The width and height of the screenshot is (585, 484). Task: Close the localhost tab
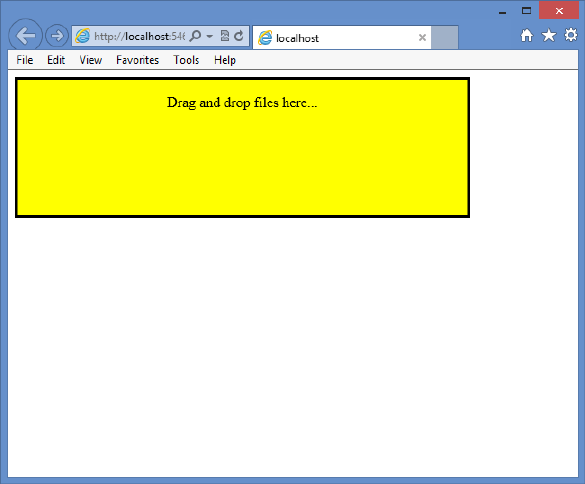[x=422, y=37]
